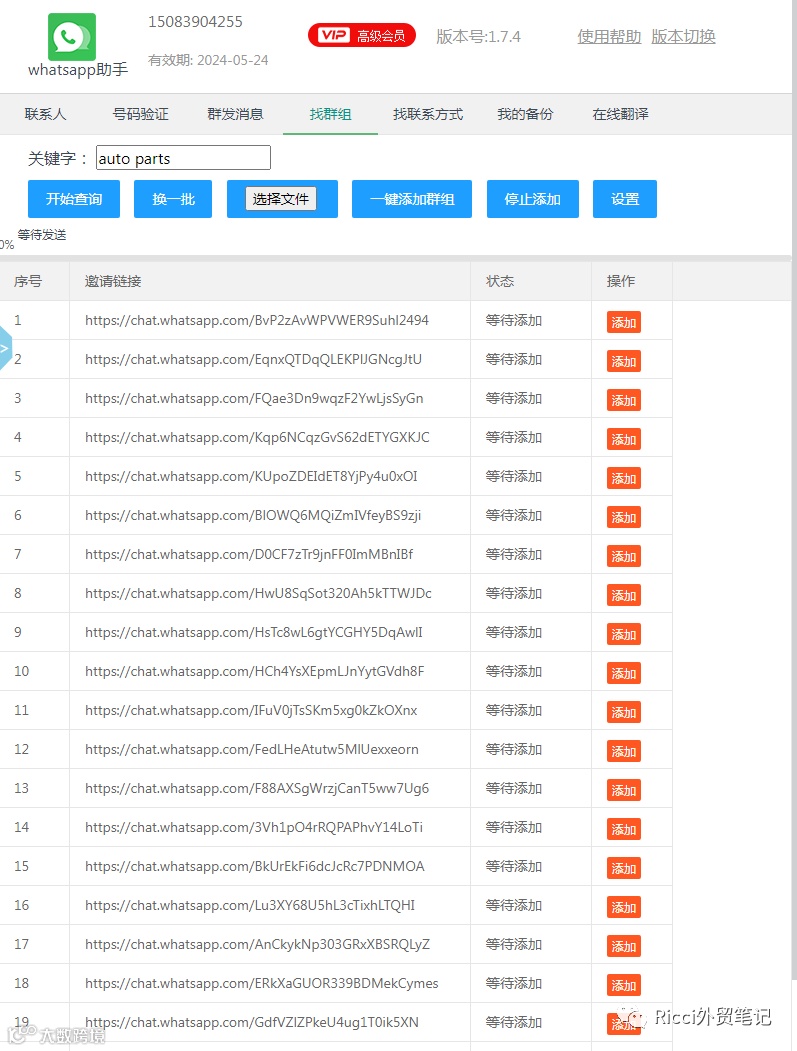797x1051 pixels.
Task: Select the link ending BvP2zAvWPVWER9SuhI2494
Action: pyautogui.click(x=257, y=320)
